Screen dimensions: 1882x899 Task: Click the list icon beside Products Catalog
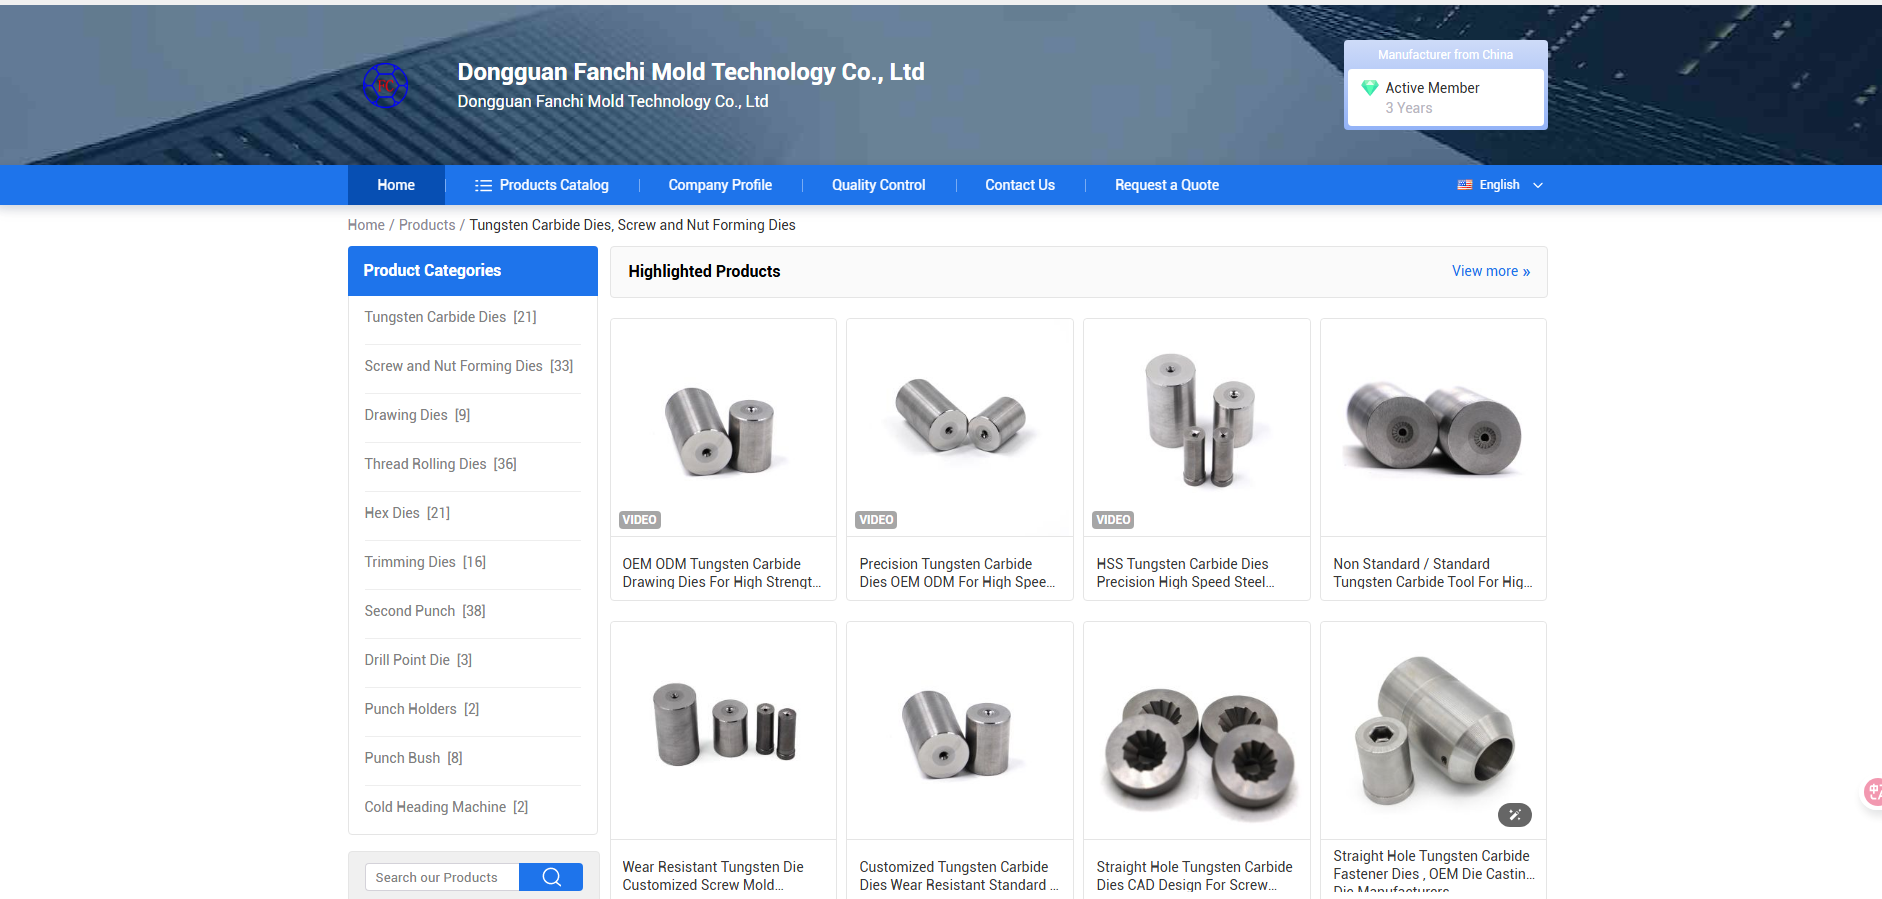point(483,186)
